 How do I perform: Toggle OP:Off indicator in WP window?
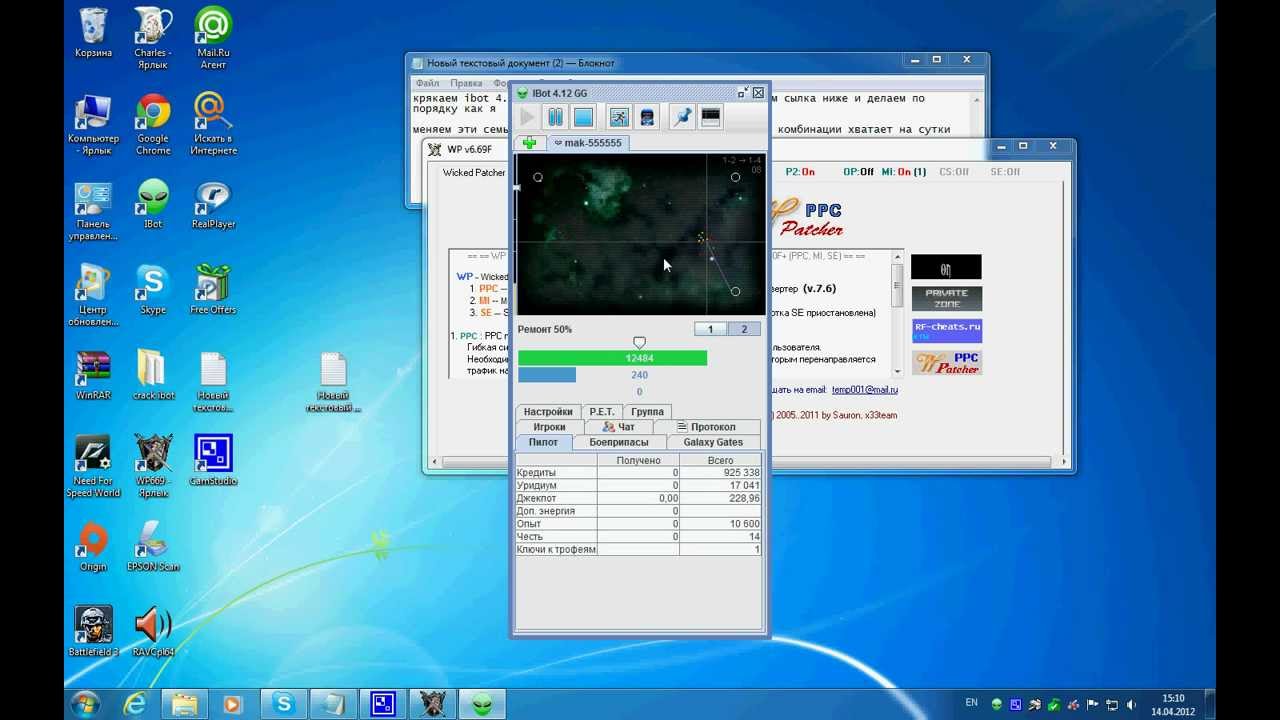pyautogui.click(x=858, y=172)
